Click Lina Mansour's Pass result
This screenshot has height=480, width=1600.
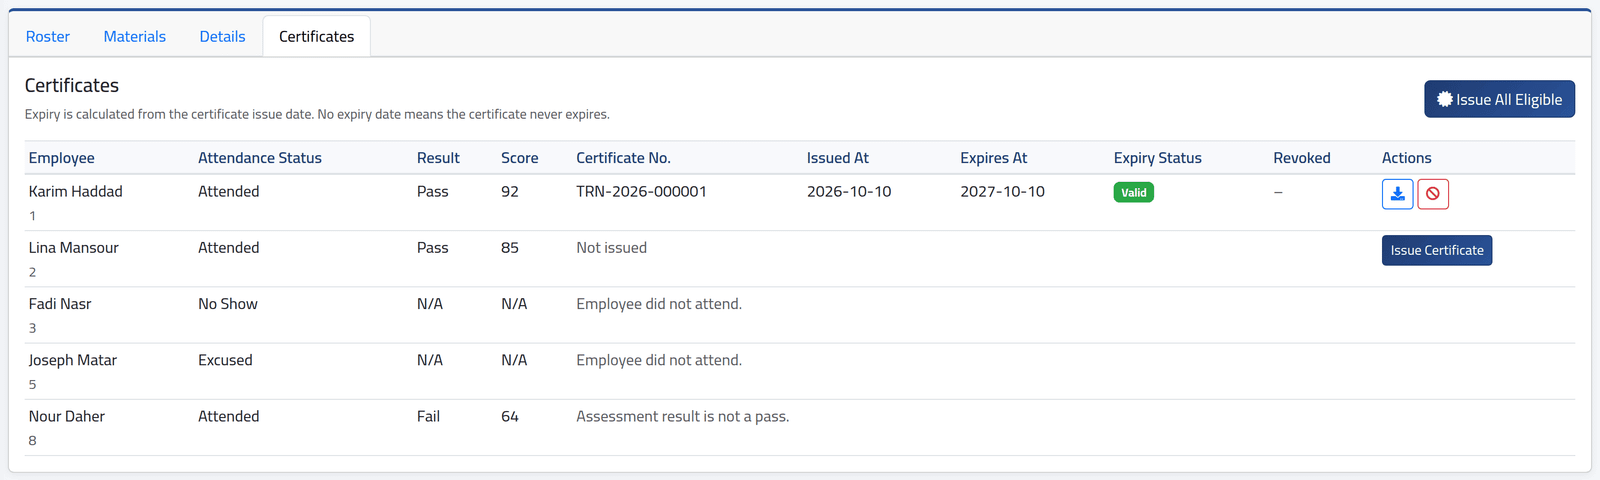(x=433, y=247)
